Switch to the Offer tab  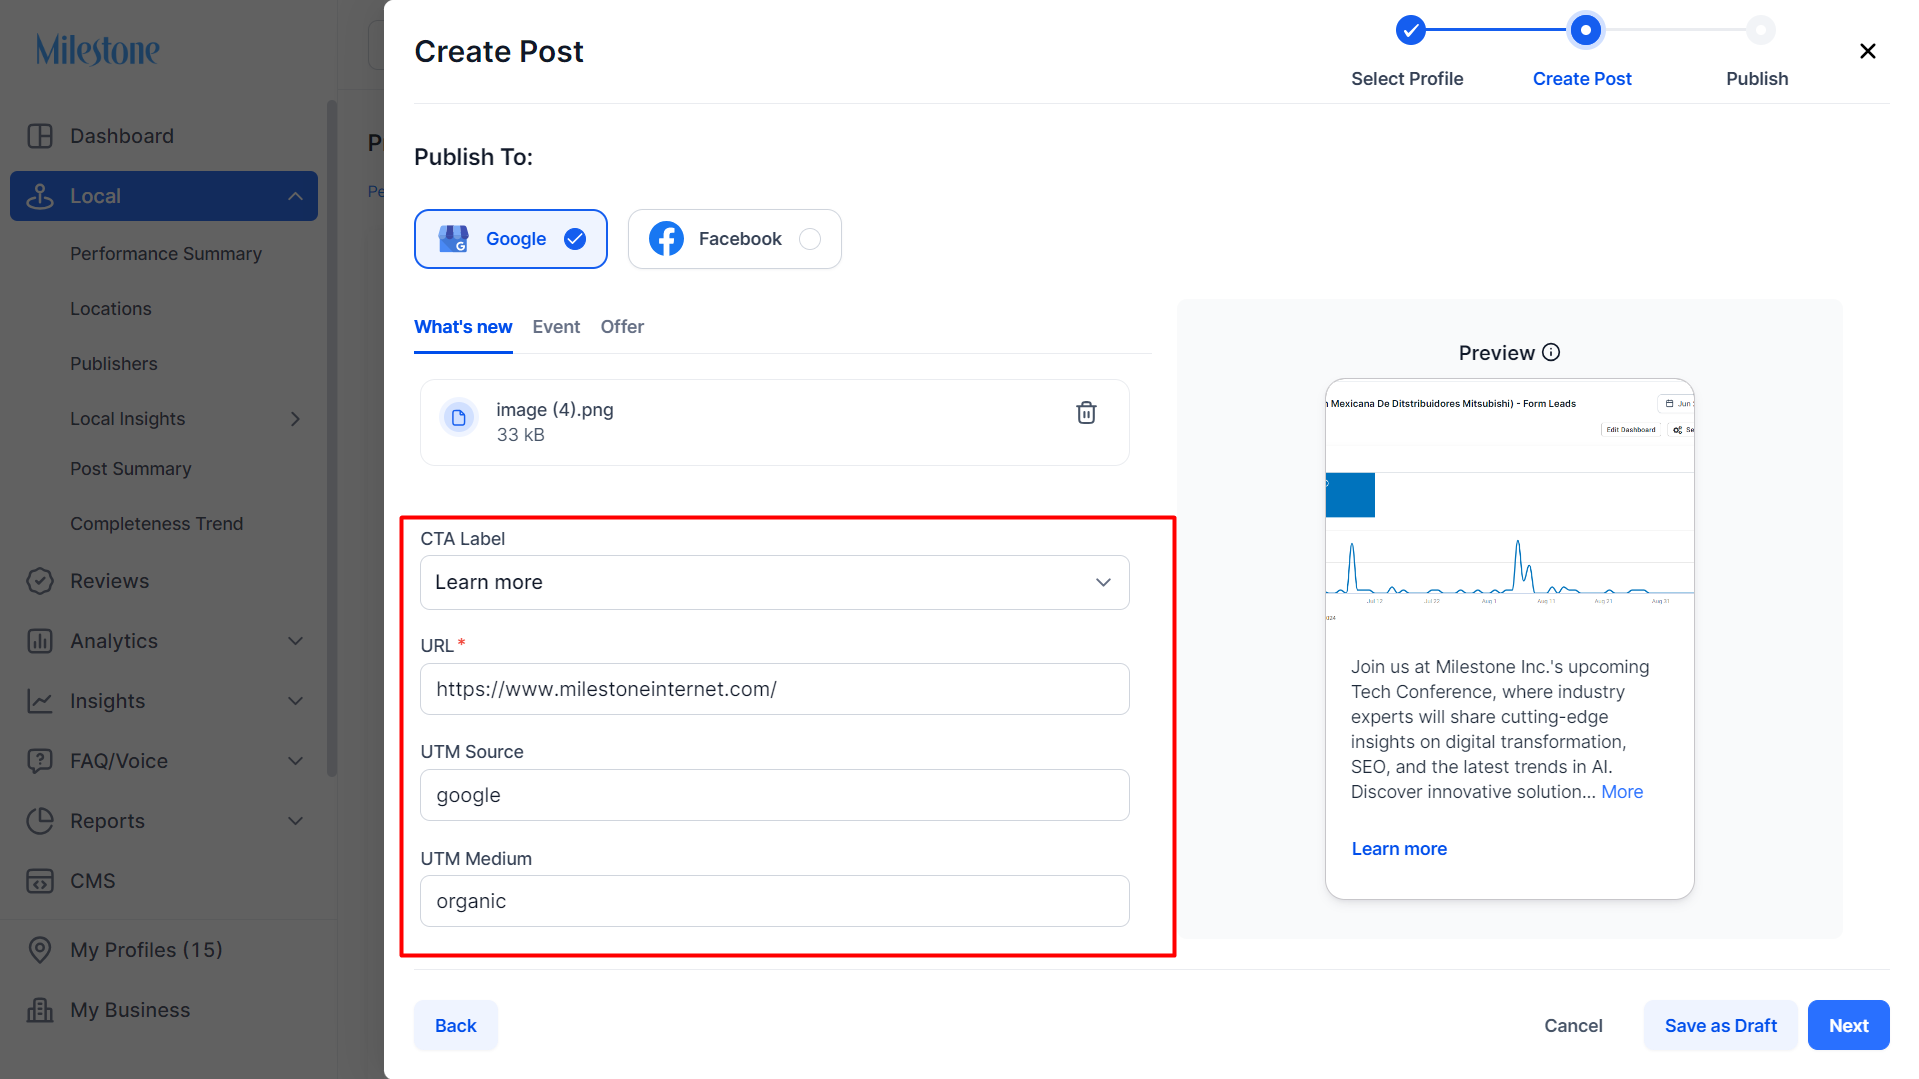[622, 327]
